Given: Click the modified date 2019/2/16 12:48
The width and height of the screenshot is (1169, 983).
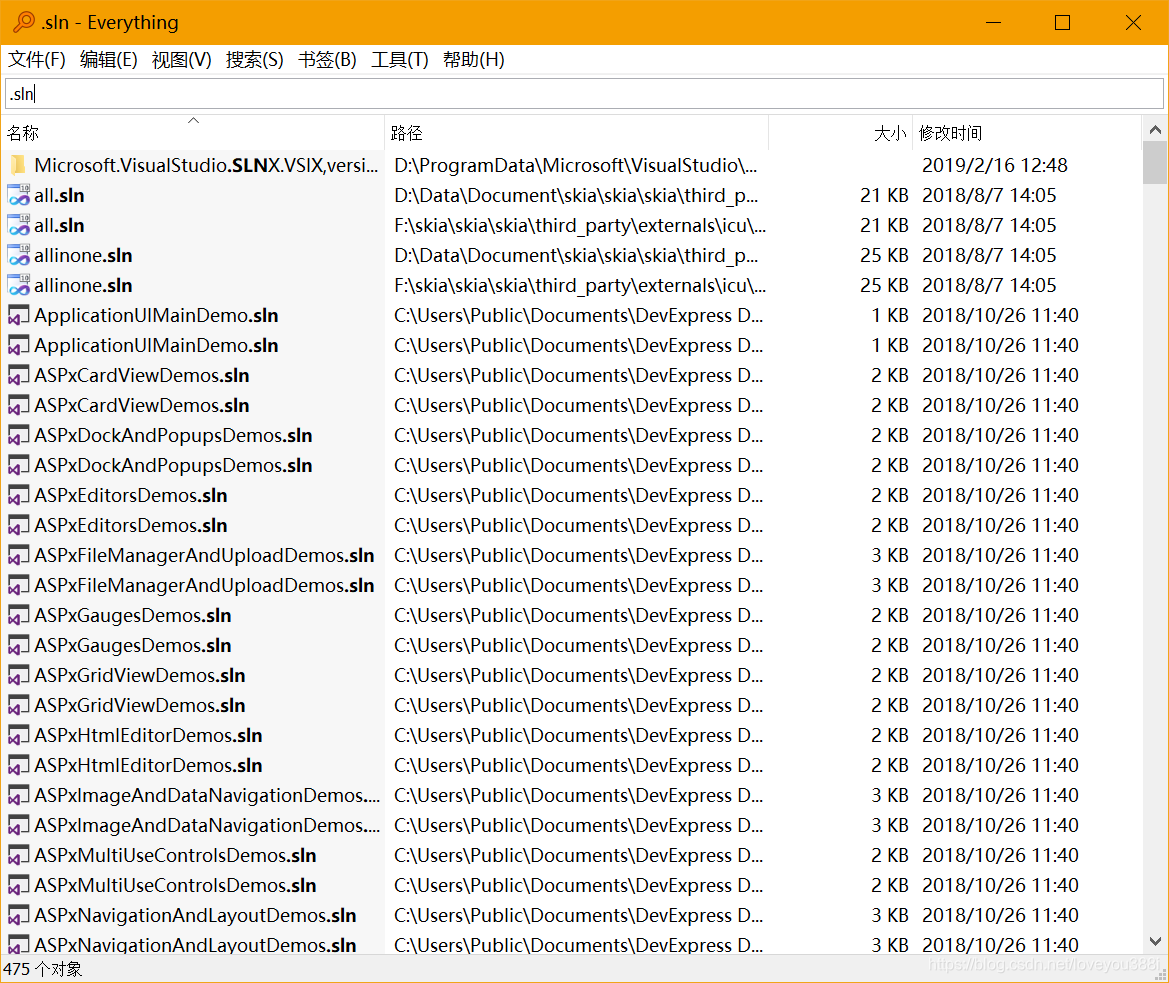Looking at the screenshot, I should tap(995, 165).
